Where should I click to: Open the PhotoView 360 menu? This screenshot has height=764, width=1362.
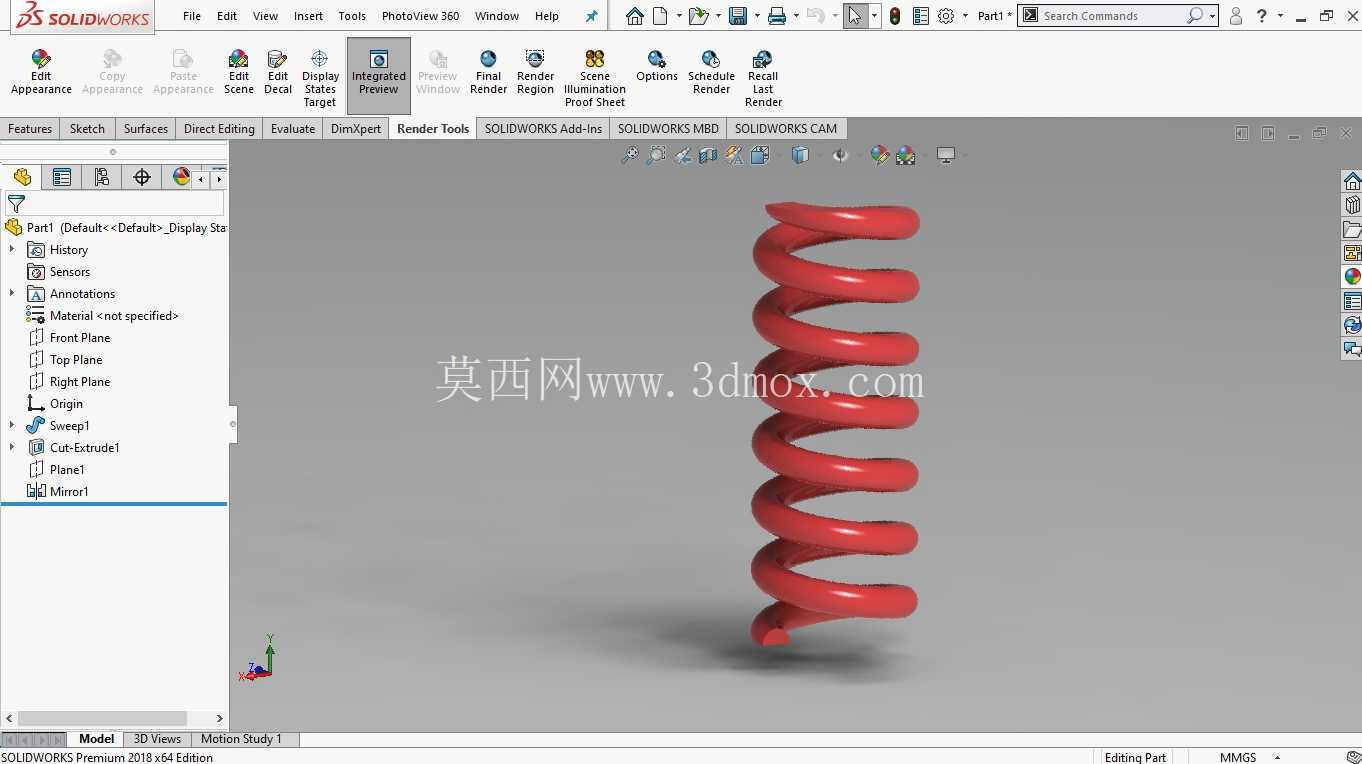[420, 16]
